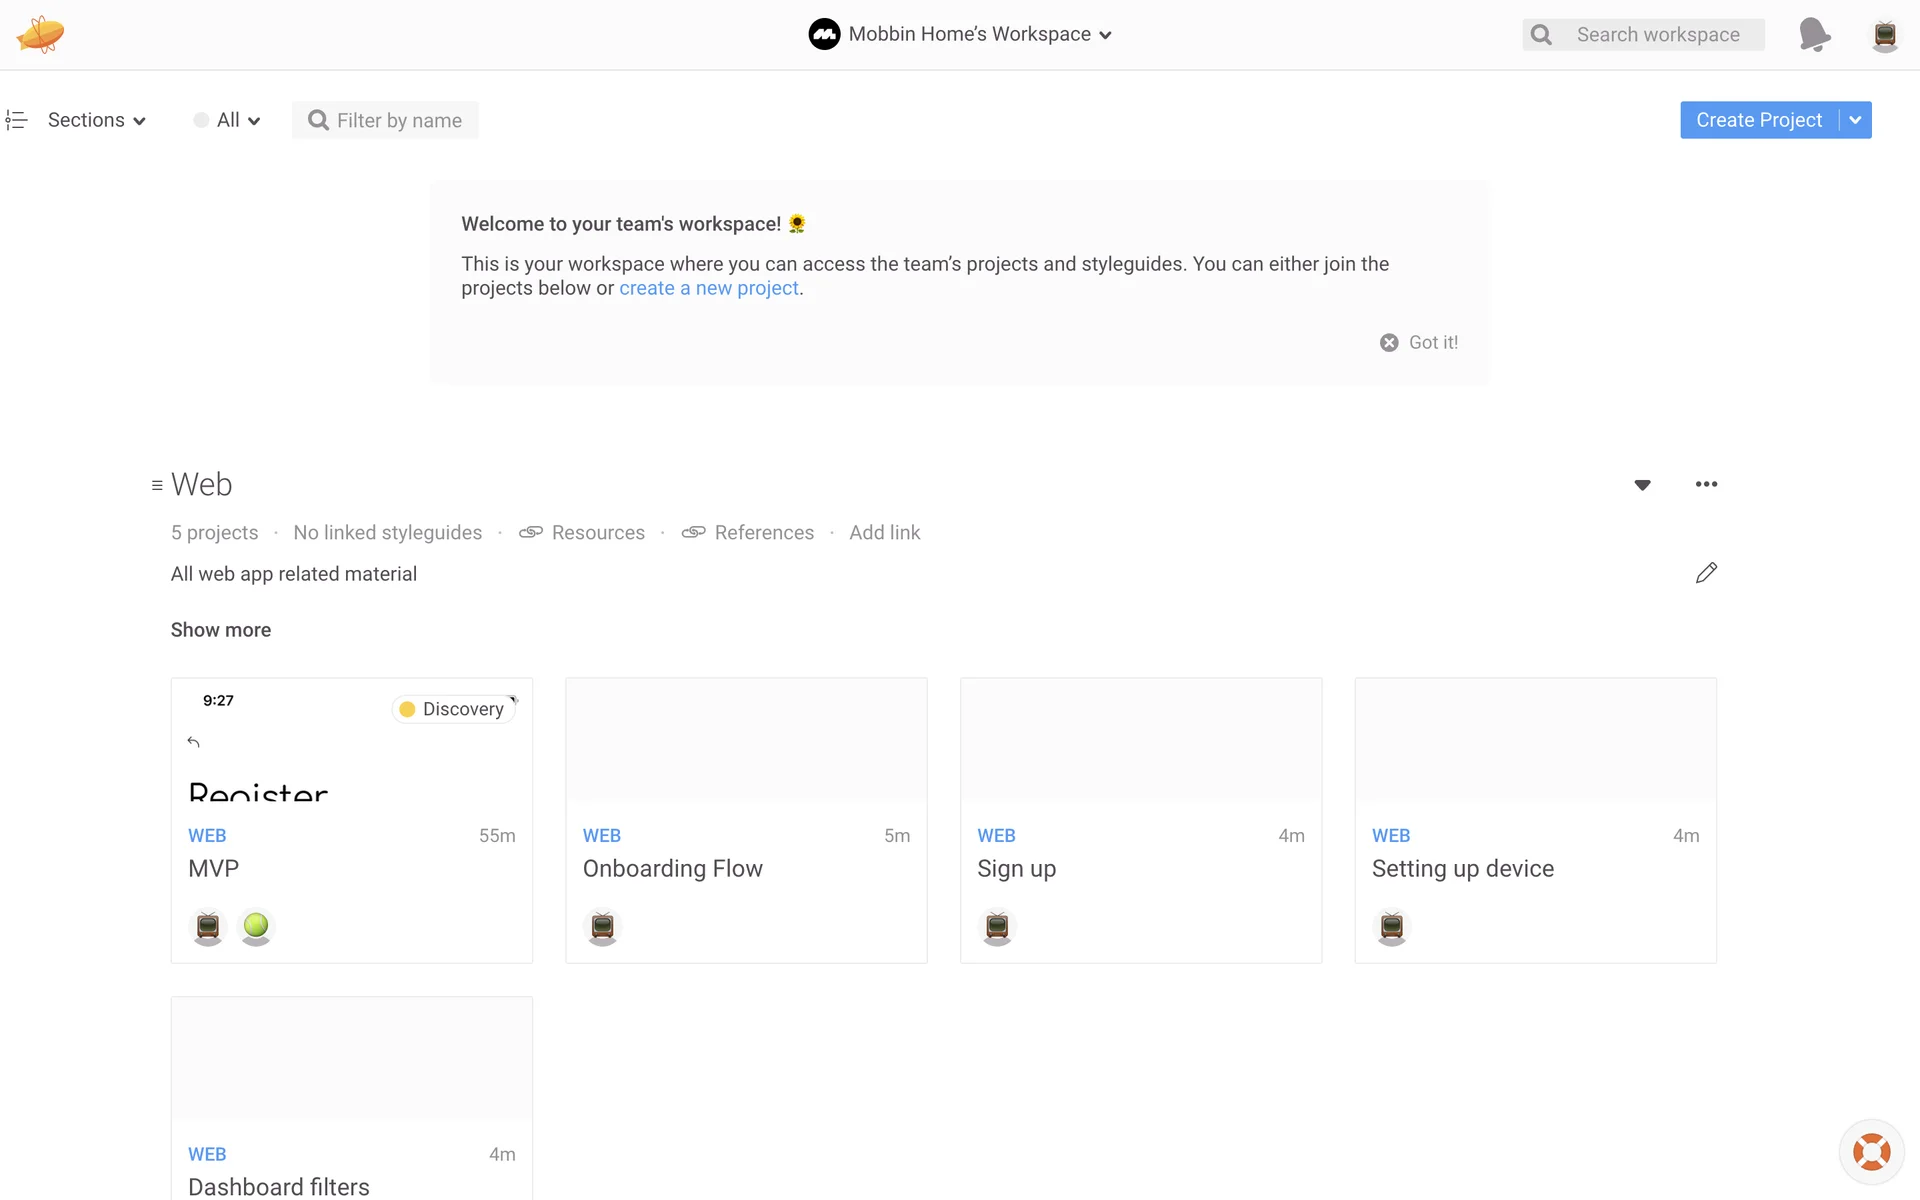Click the Discovery status tag on MVP

tap(453, 709)
